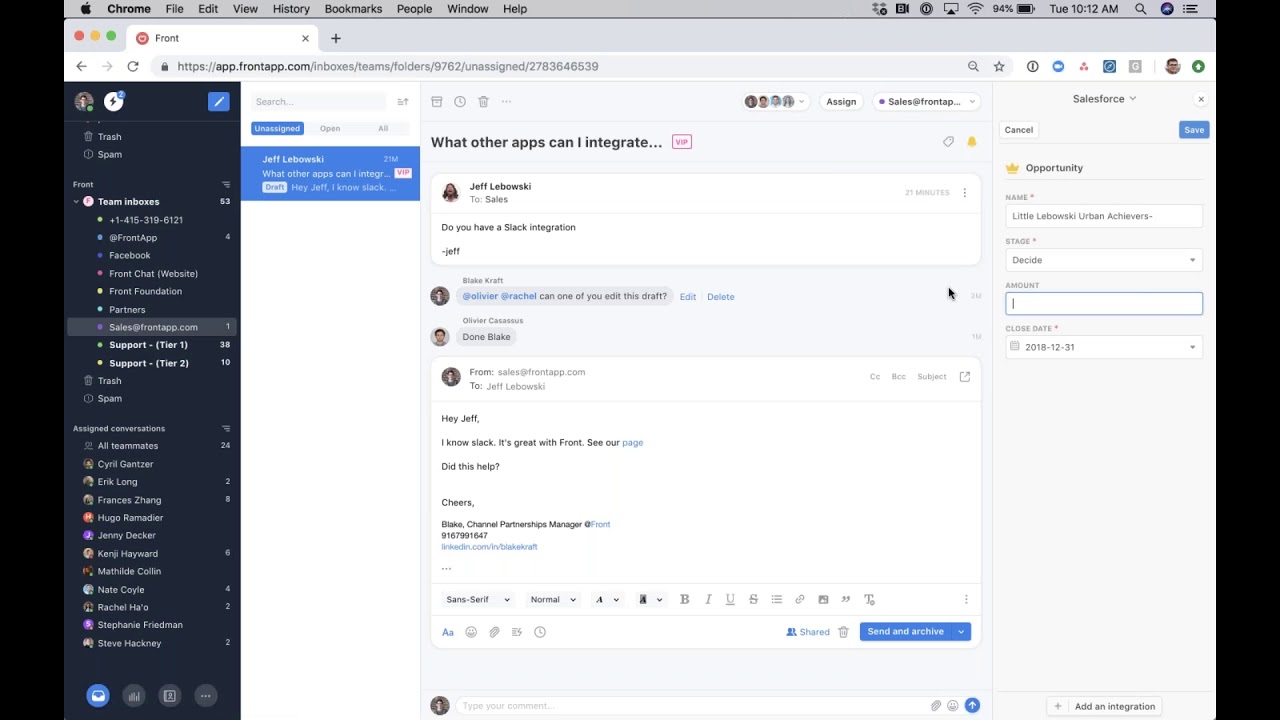Screen dimensions: 1280x720
Task: Select the Jeff Lebowski conversation in list
Action: [330, 173]
